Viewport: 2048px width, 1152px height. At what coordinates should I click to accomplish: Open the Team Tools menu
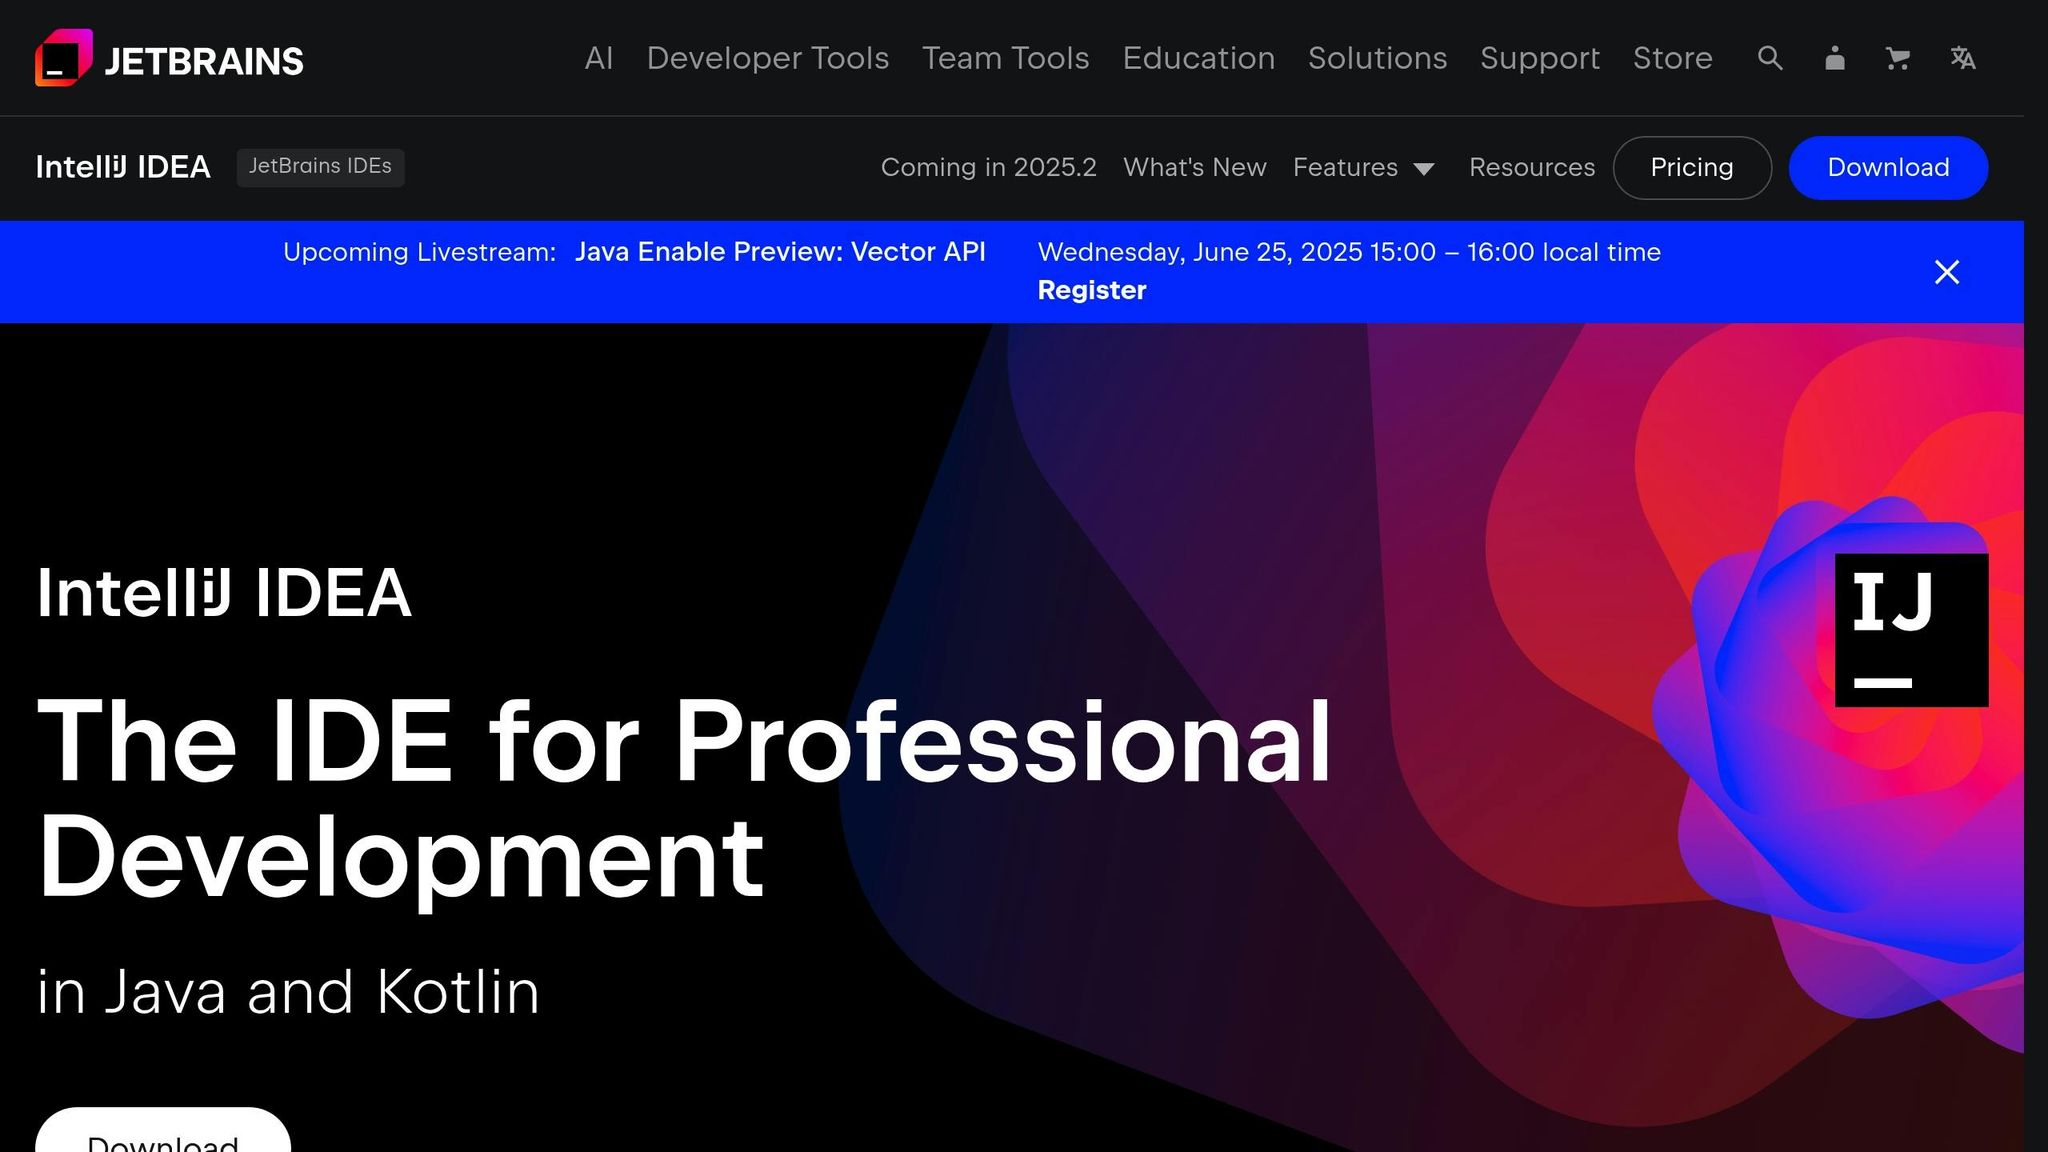[x=1005, y=58]
